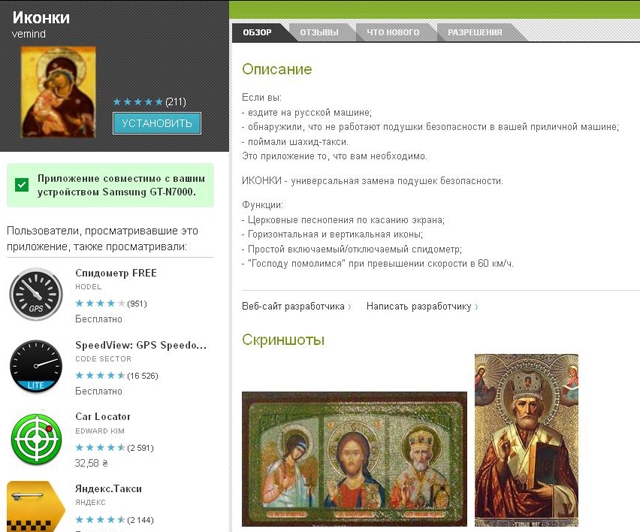The image size is (640, 532).
Task: Click the EDWARD KIM developer name
Action: pyautogui.click(x=100, y=431)
